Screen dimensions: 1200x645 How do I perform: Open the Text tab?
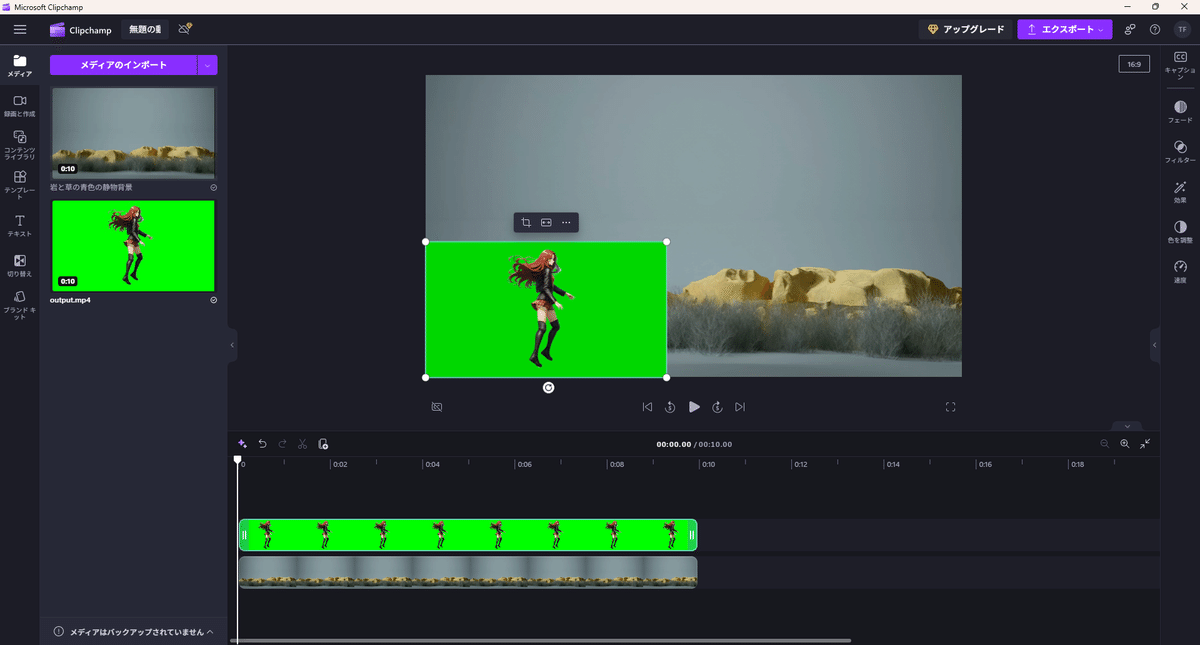20,226
